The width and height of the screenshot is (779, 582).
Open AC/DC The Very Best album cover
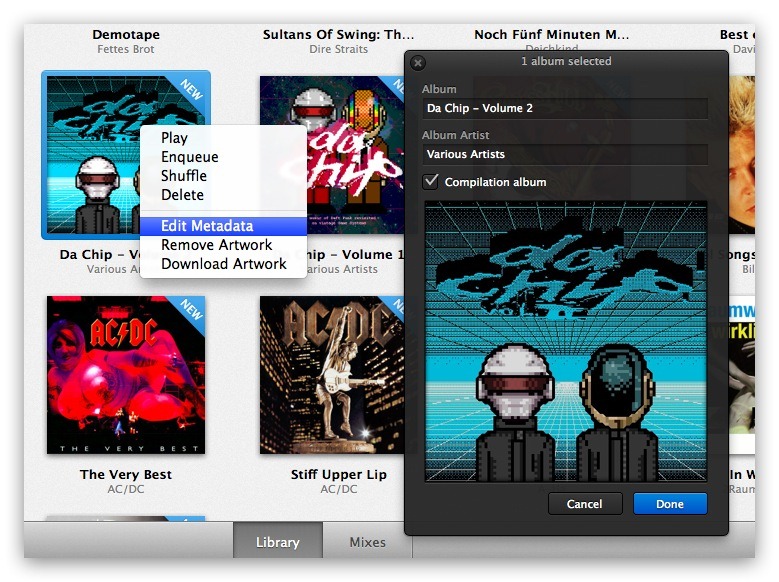coord(126,375)
